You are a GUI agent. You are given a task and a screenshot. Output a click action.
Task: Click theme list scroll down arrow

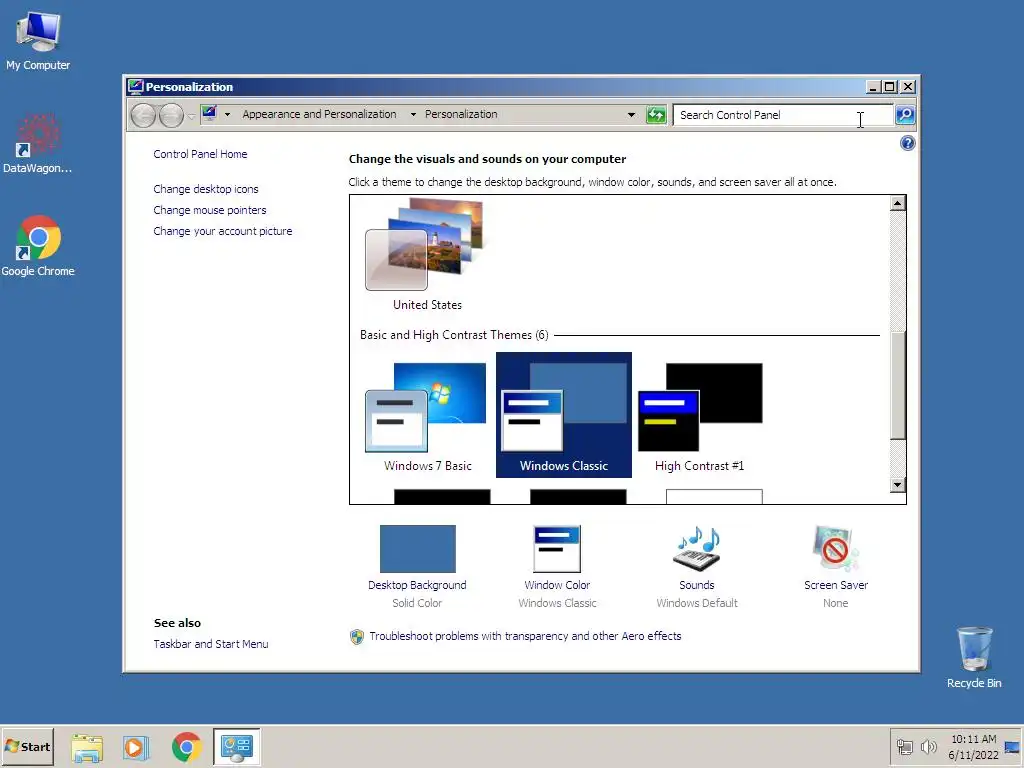(x=897, y=485)
